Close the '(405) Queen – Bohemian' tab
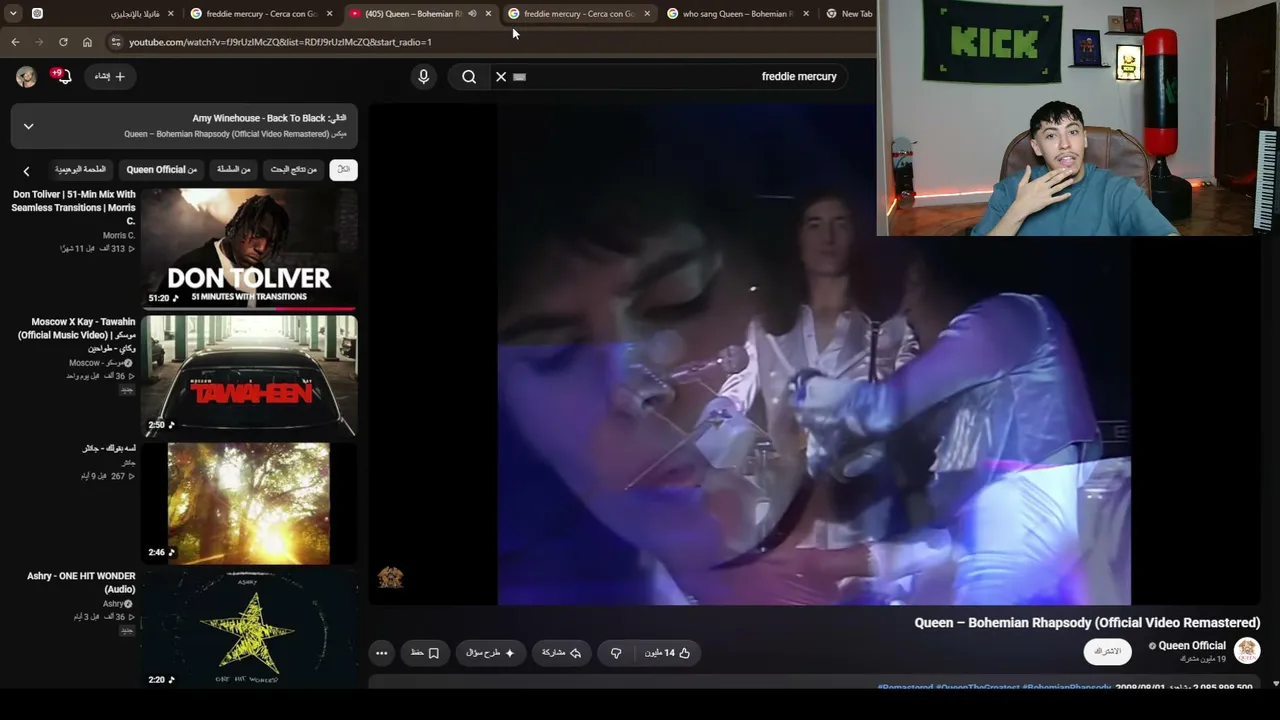This screenshot has height=720, width=1280. (488, 14)
